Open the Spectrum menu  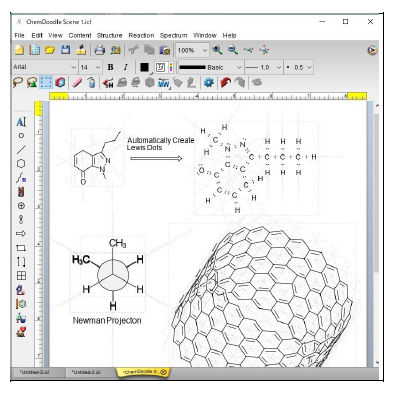pyautogui.click(x=173, y=35)
